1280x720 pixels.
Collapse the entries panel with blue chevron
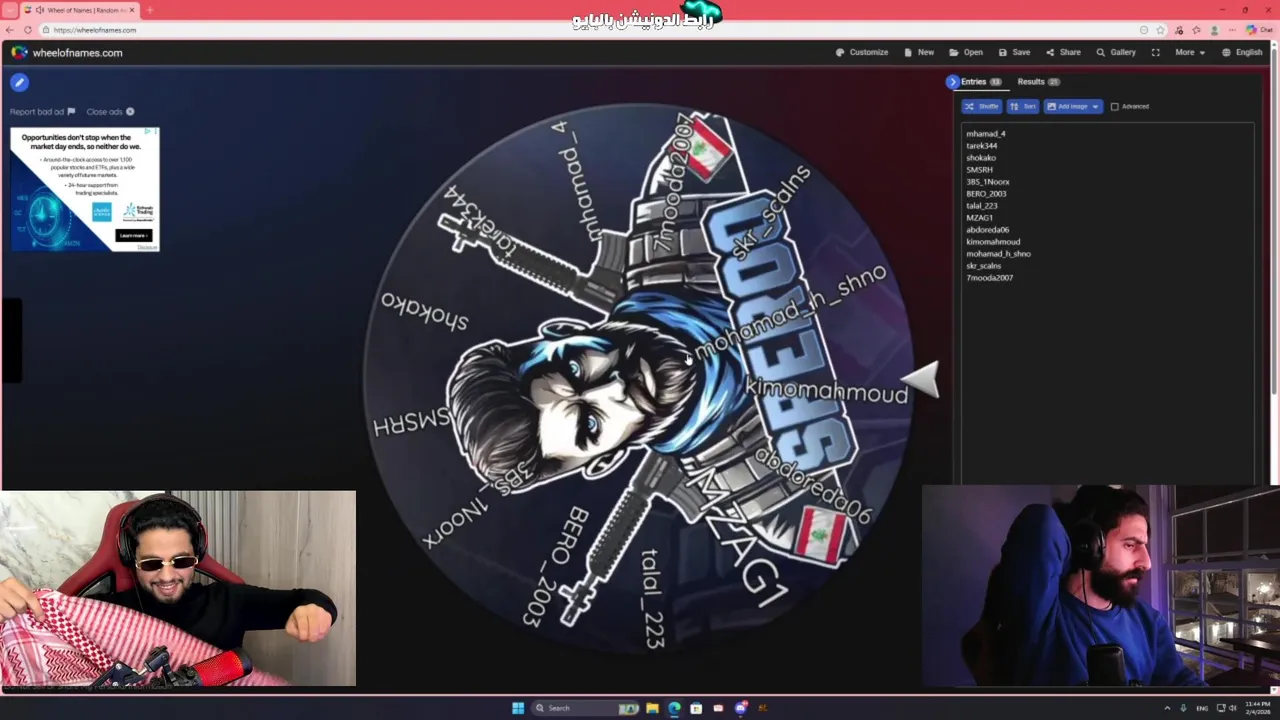pos(952,82)
